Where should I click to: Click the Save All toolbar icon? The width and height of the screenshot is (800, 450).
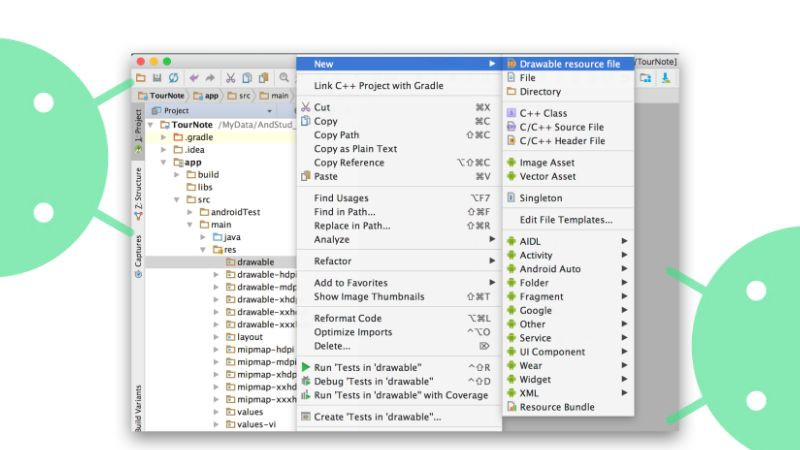(x=157, y=78)
